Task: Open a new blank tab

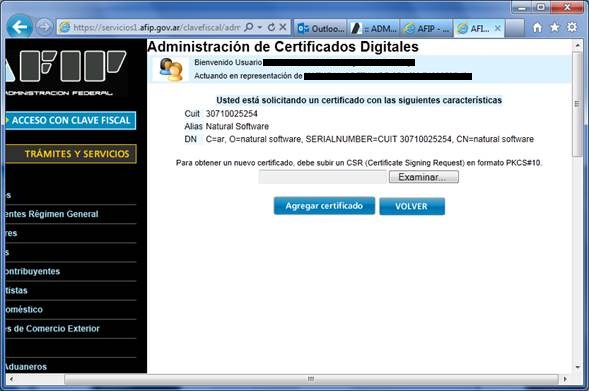Action: (x=515, y=29)
